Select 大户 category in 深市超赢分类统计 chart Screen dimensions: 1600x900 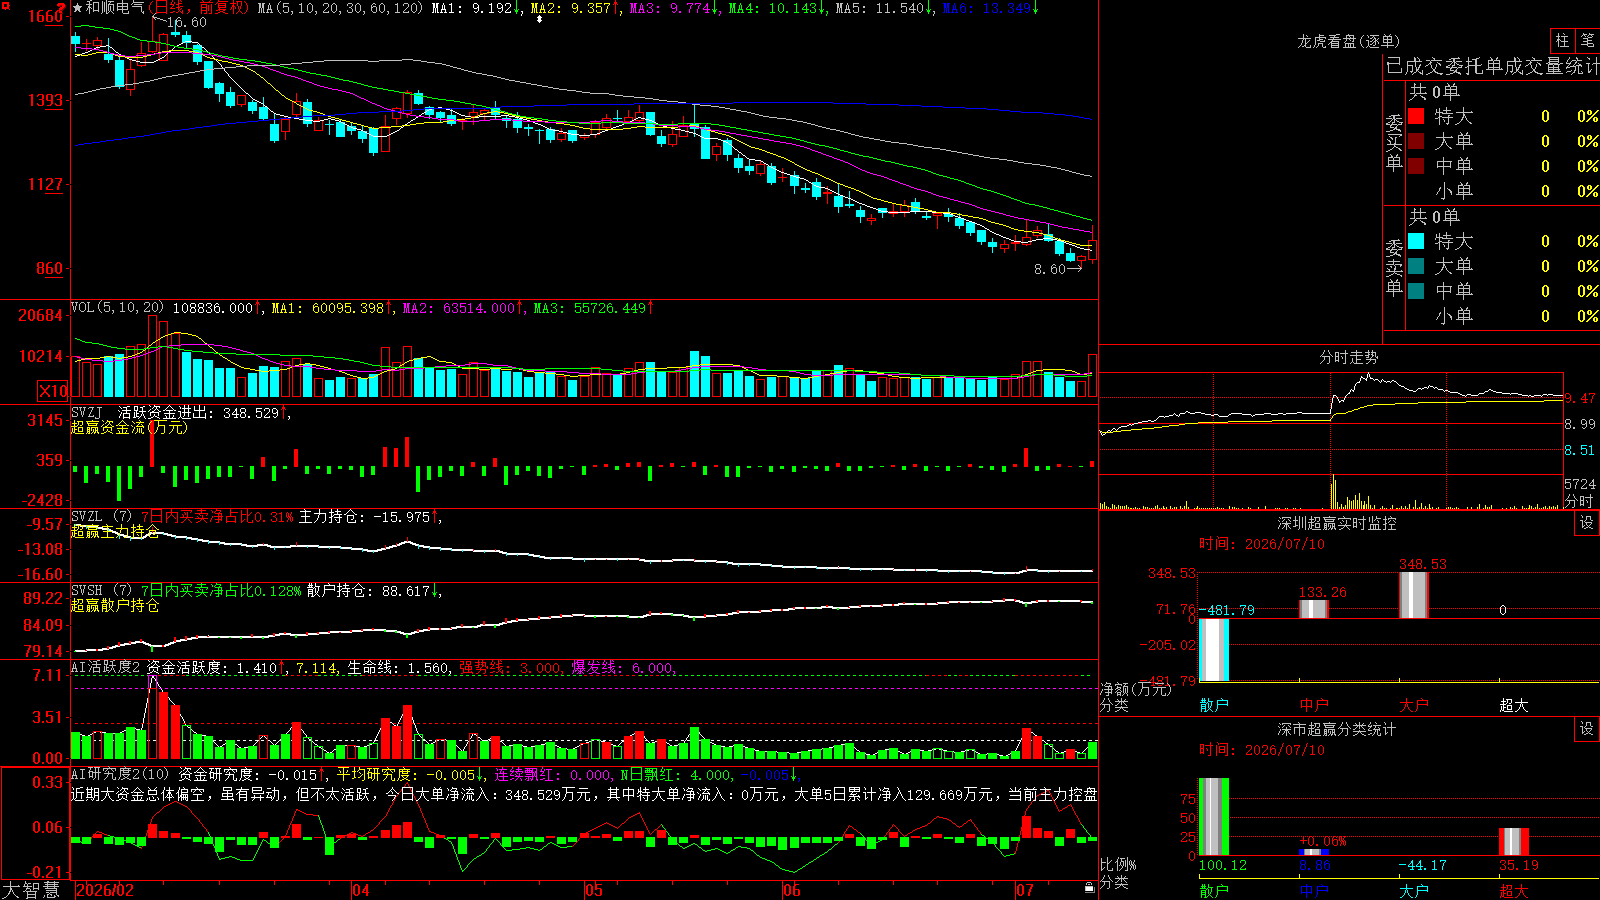coord(1414,891)
